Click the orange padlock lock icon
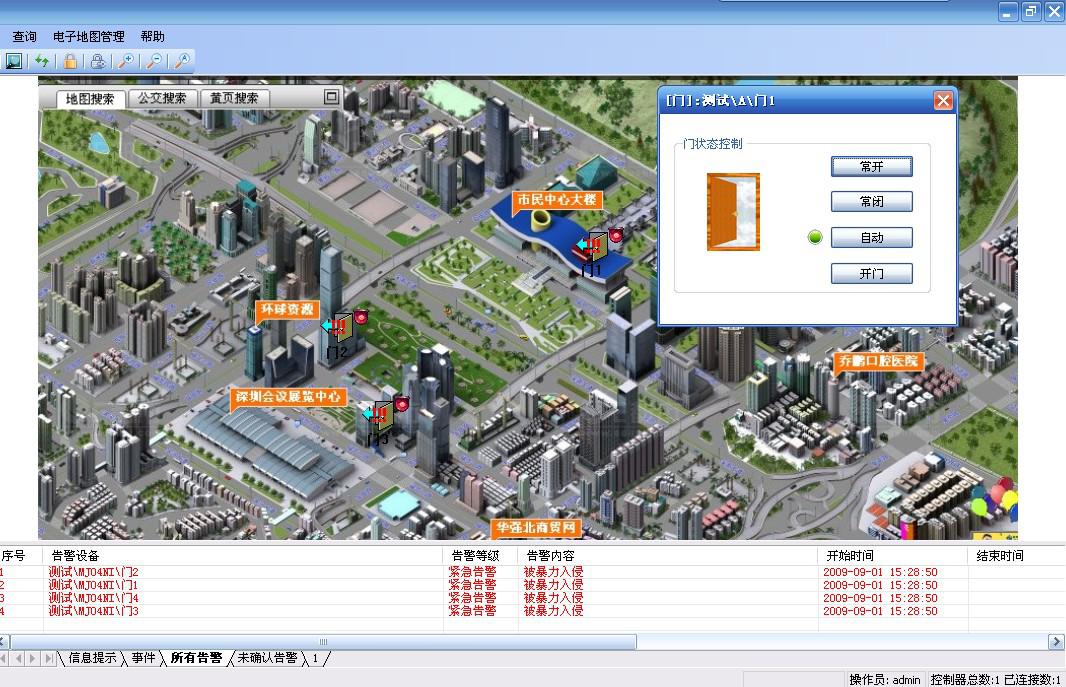 tap(70, 61)
